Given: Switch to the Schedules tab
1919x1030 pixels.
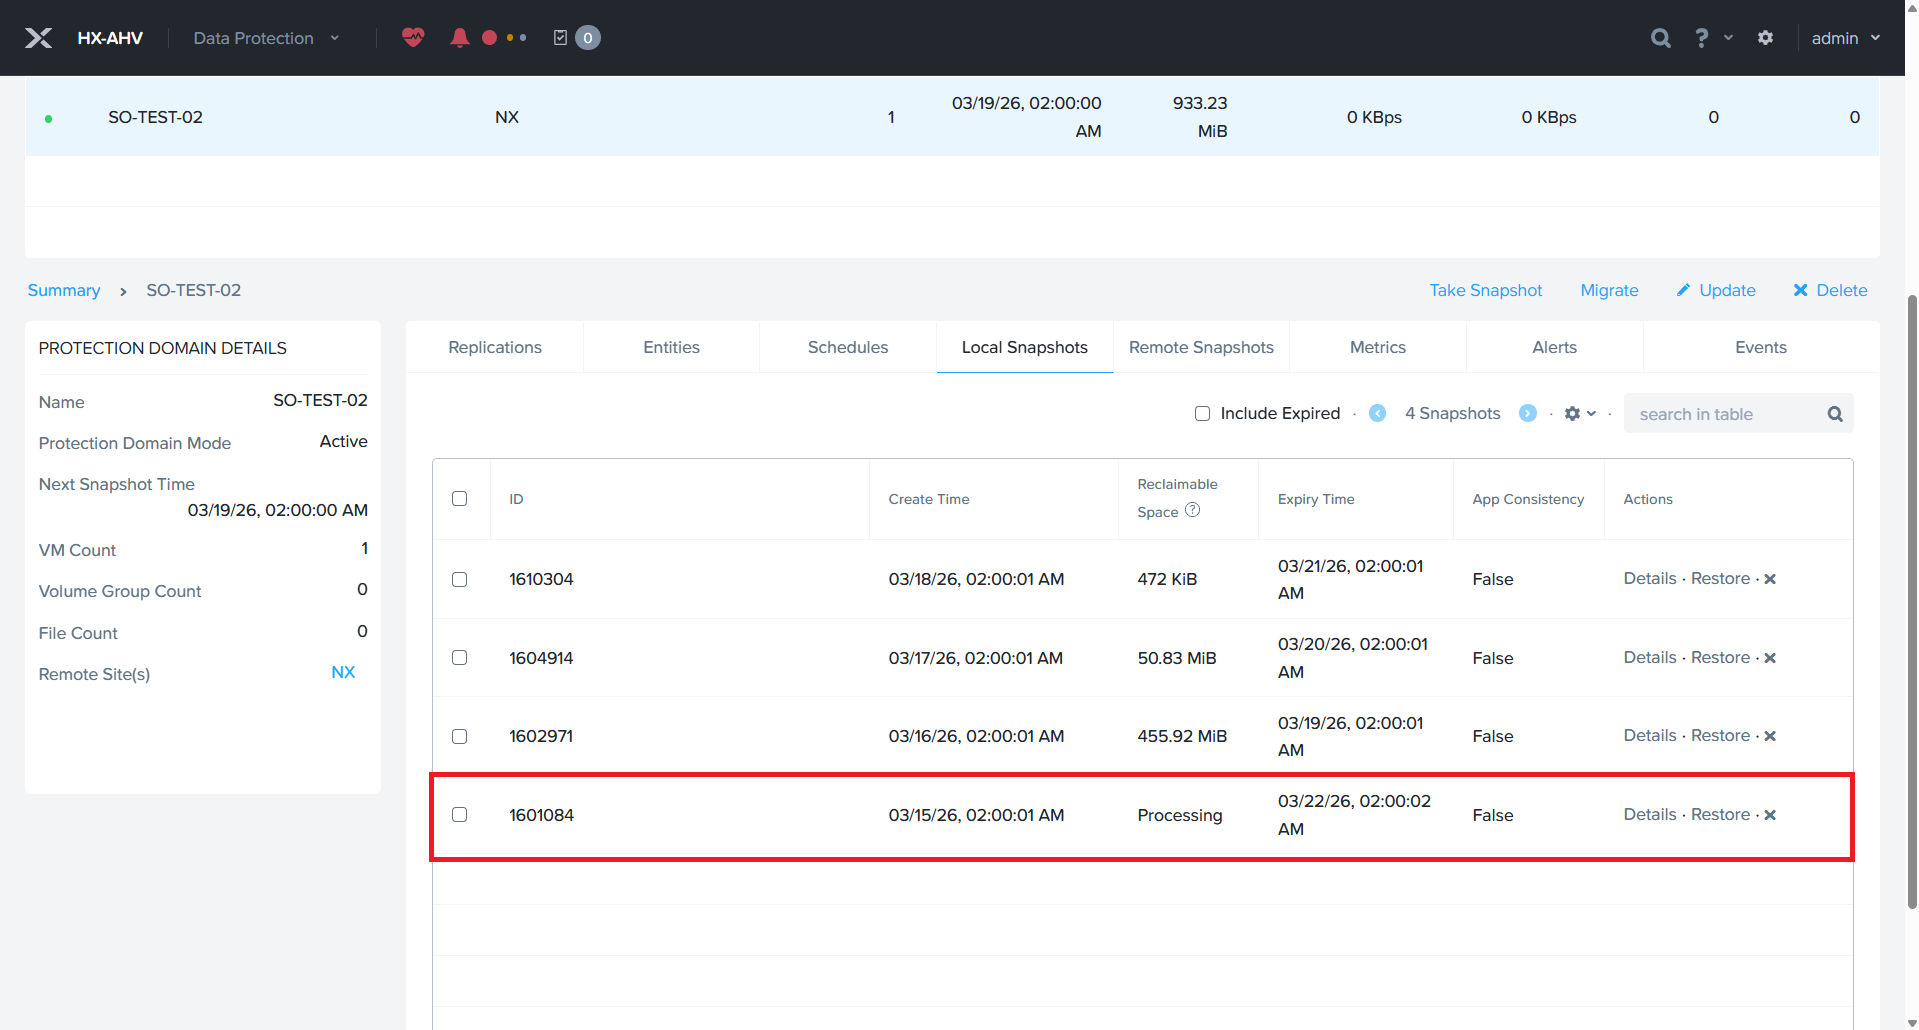Looking at the screenshot, I should 847,347.
